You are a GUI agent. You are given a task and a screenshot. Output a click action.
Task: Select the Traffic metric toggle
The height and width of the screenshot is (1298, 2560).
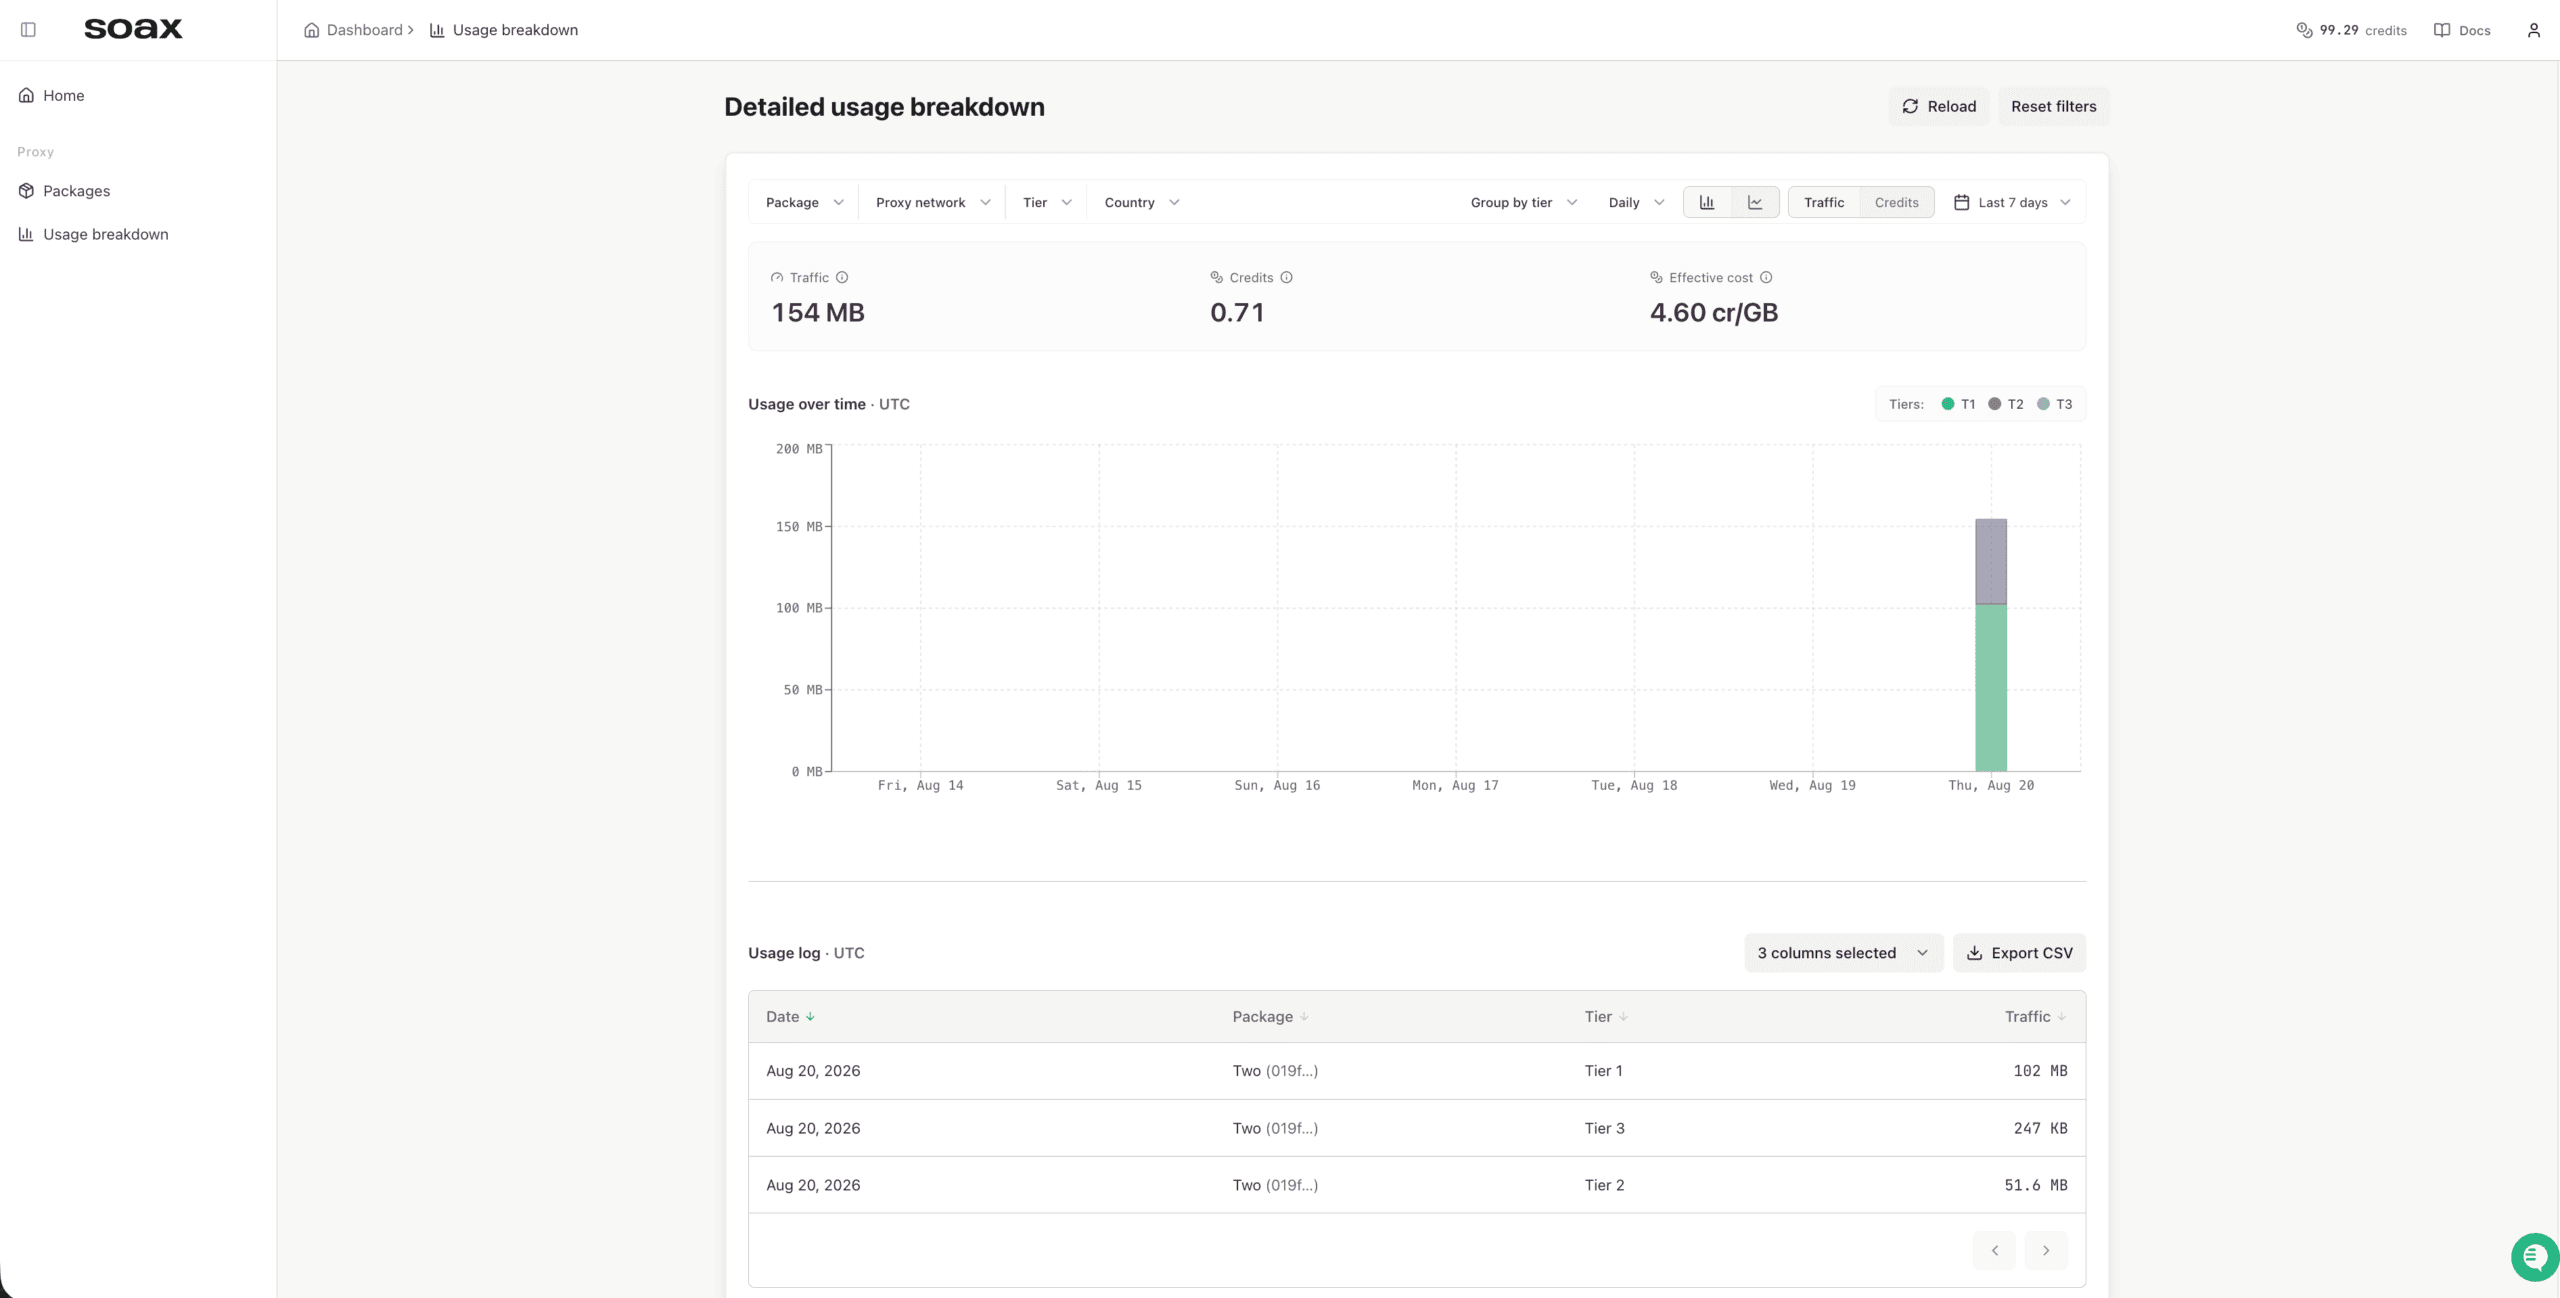click(x=1824, y=202)
